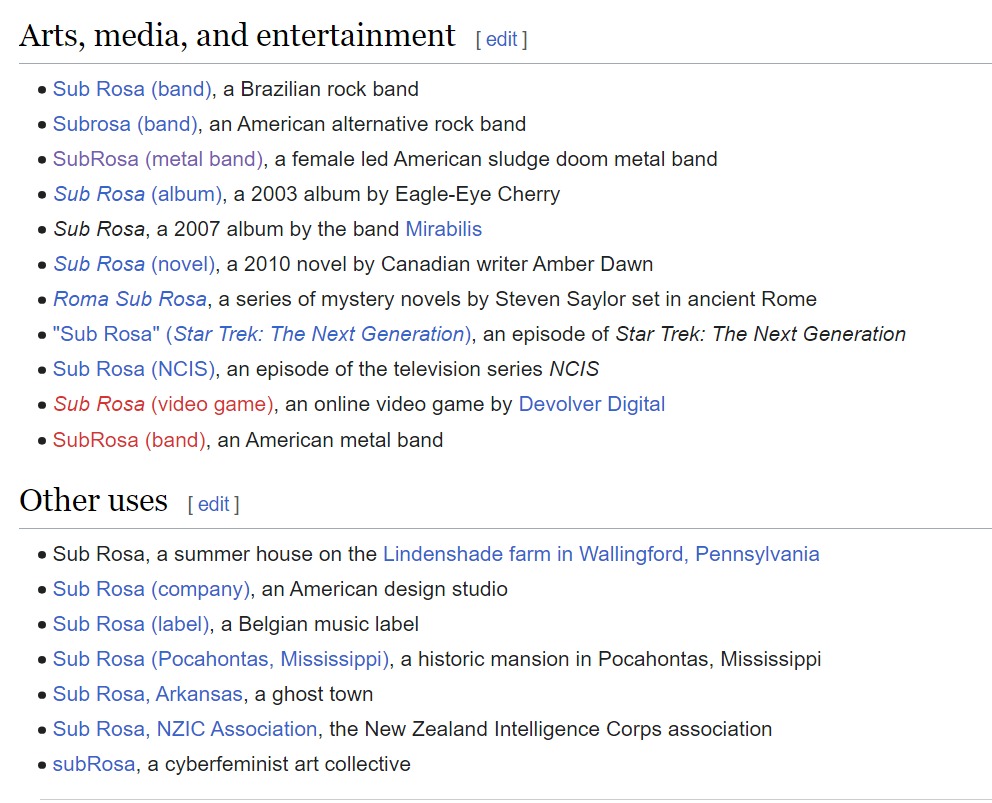Open Sub Rosa (NCIS) link
Viewport: 992px width, 803px height.
pyautogui.click(x=133, y=369)
